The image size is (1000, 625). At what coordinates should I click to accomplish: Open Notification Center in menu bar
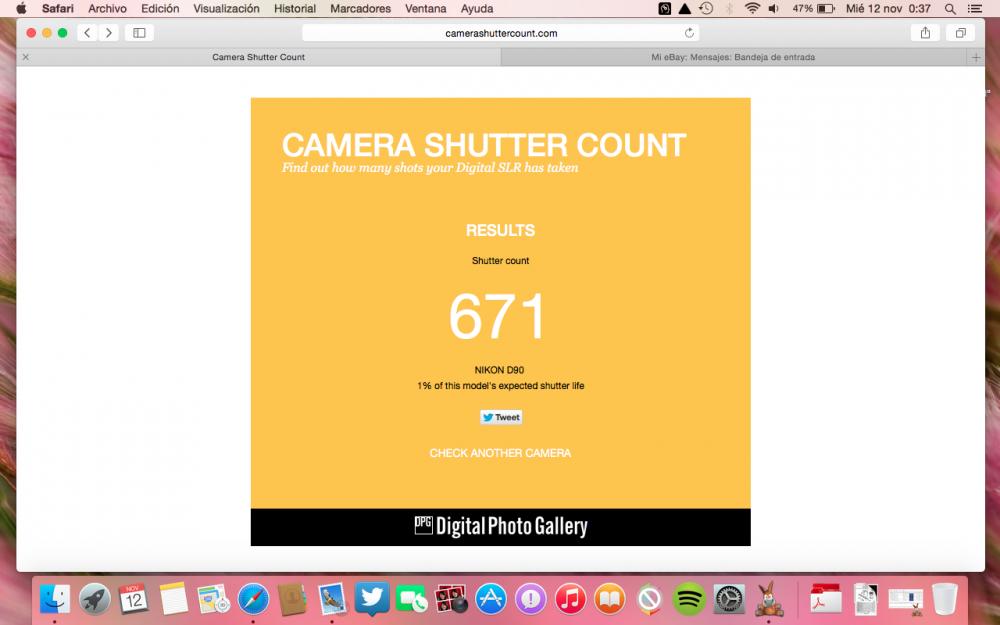974,9
